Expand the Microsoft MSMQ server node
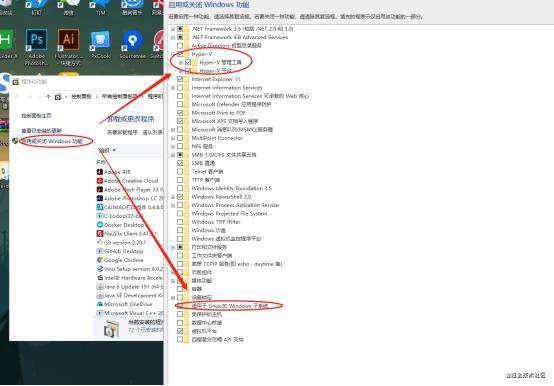 [173, 130]
